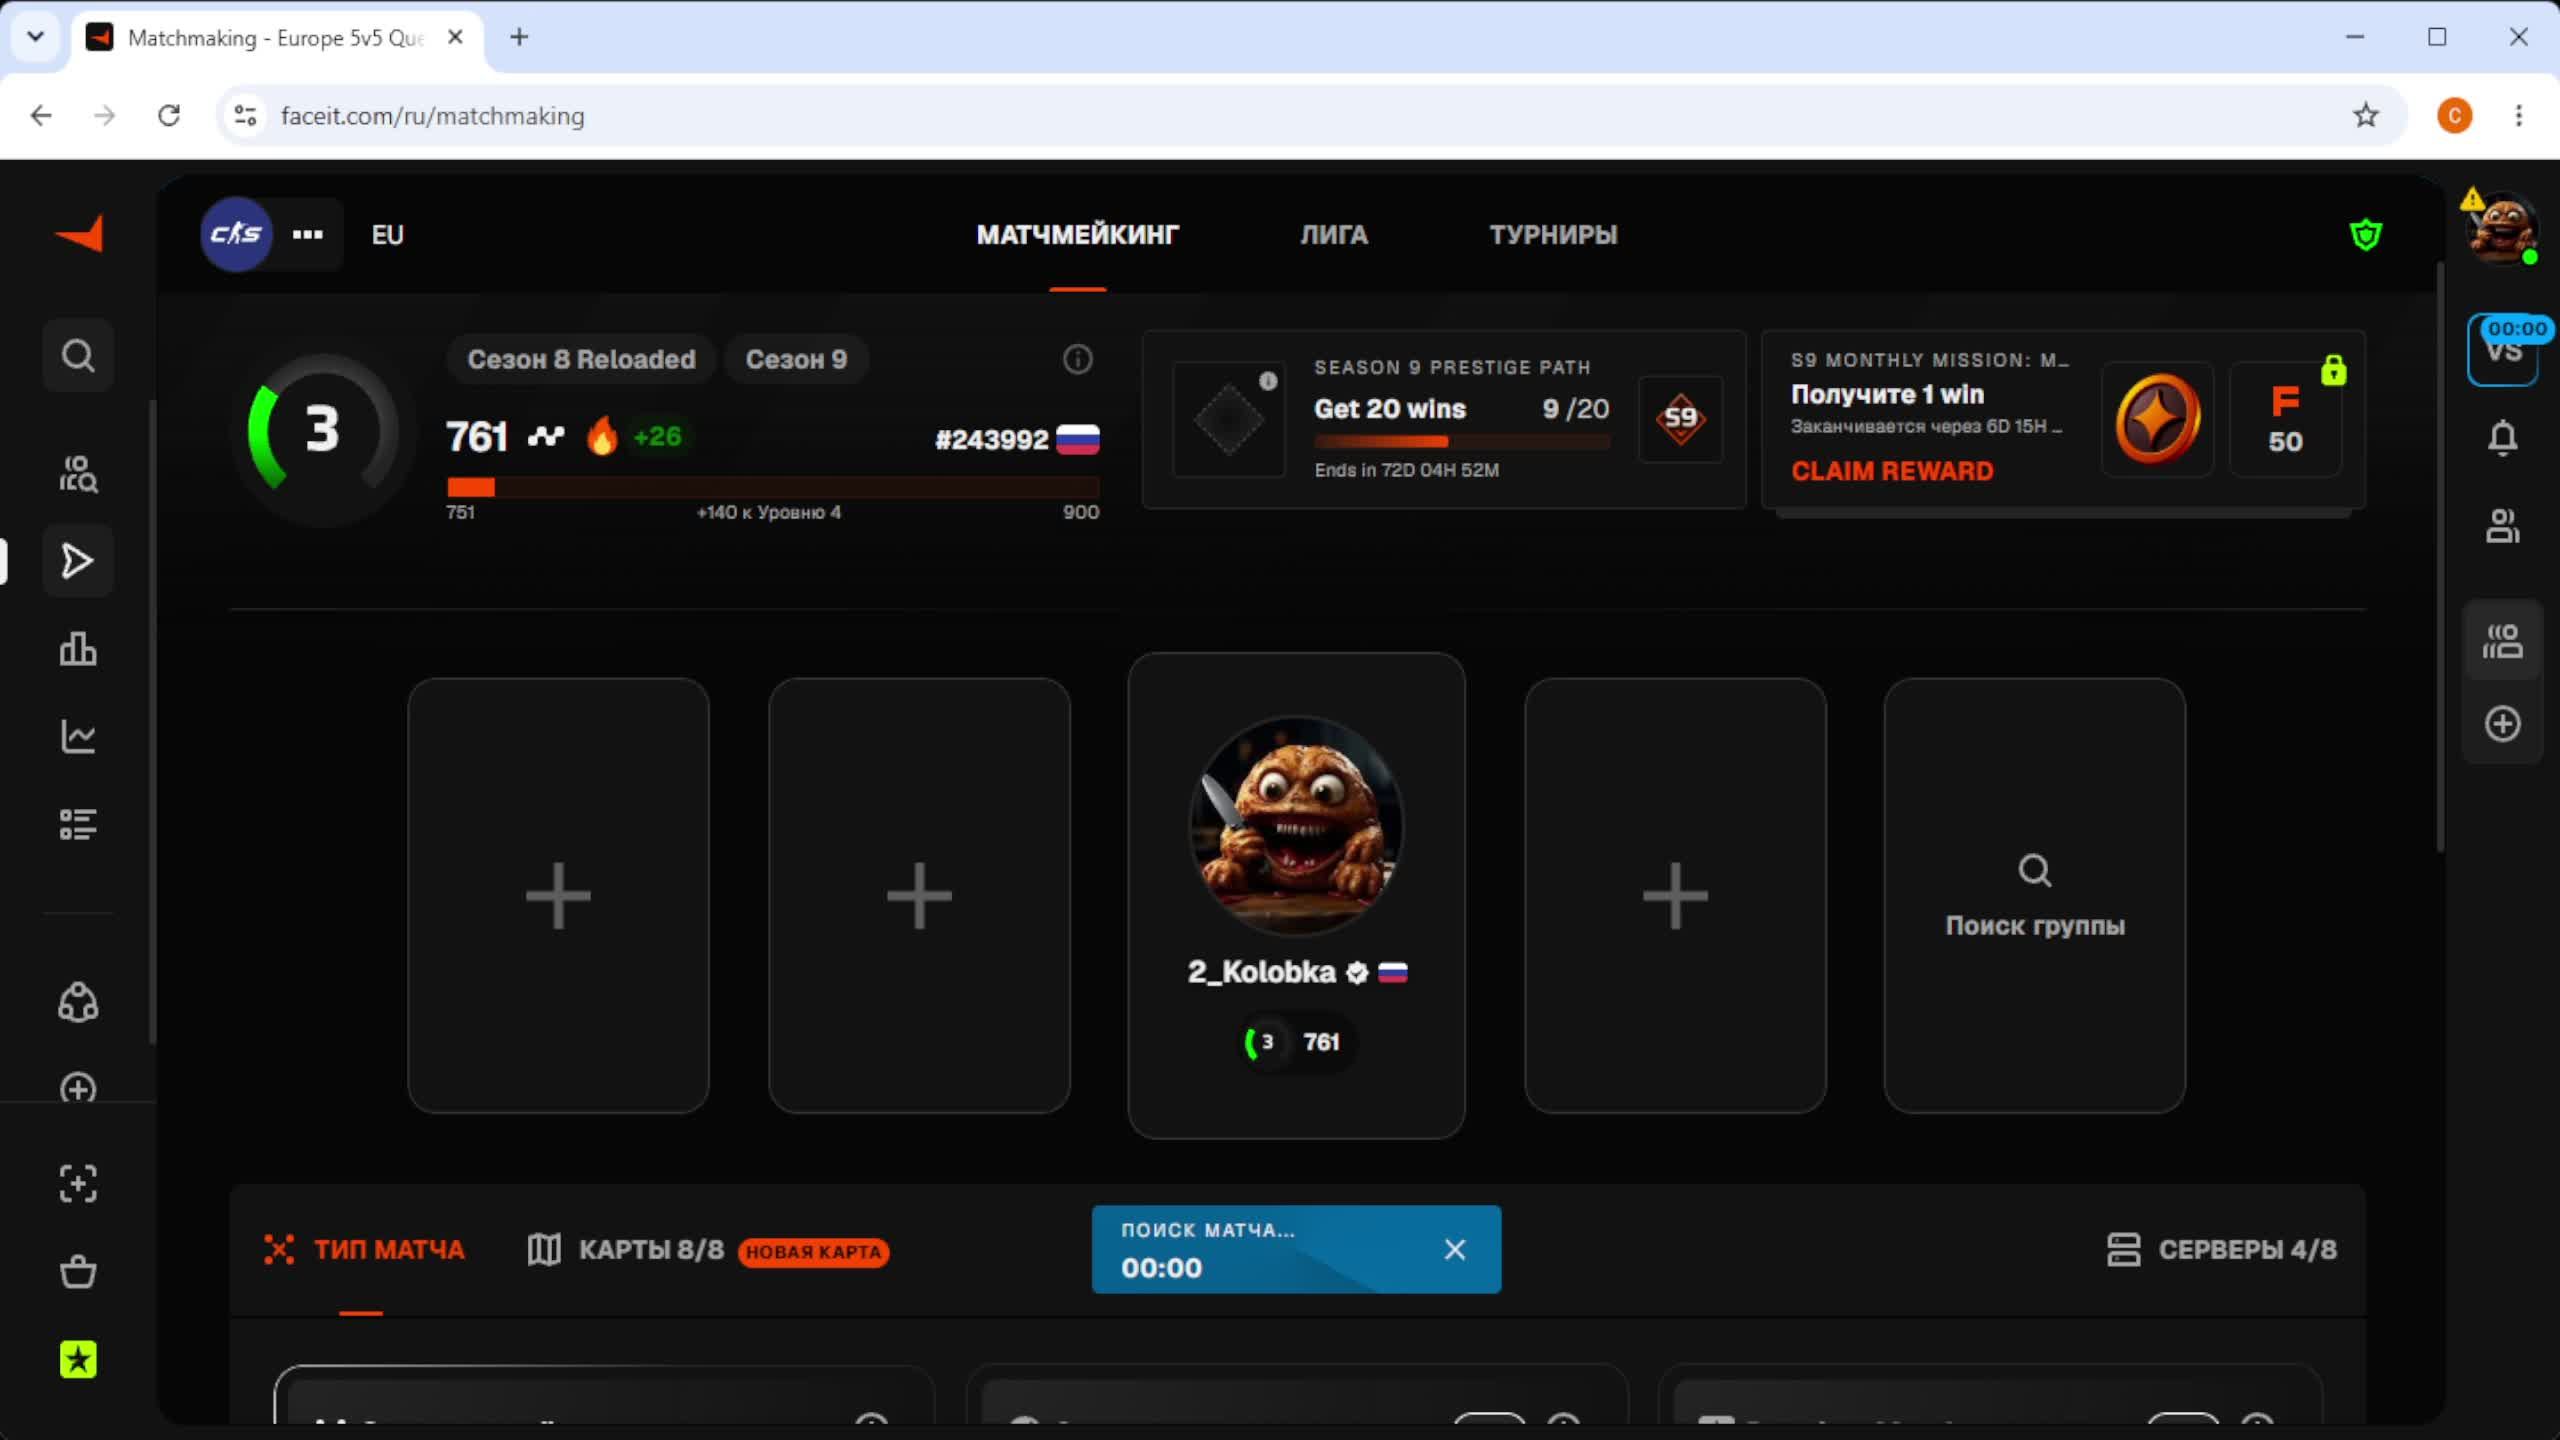Image resolution: width=2560 pixels, height=1440 pixels.
Task: Switch to the ТУРНИРЫ tab
Action: (1554, 235)
